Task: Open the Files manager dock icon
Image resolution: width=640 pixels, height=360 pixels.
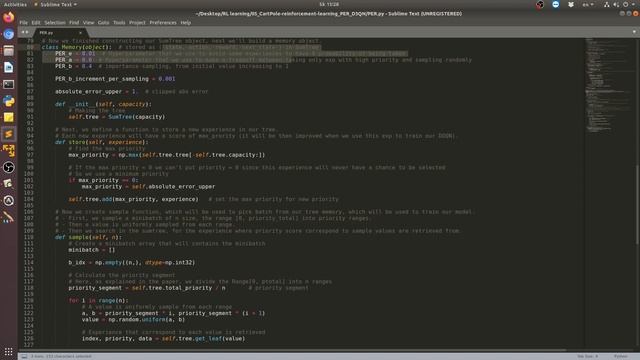Action: pos(9,51)
